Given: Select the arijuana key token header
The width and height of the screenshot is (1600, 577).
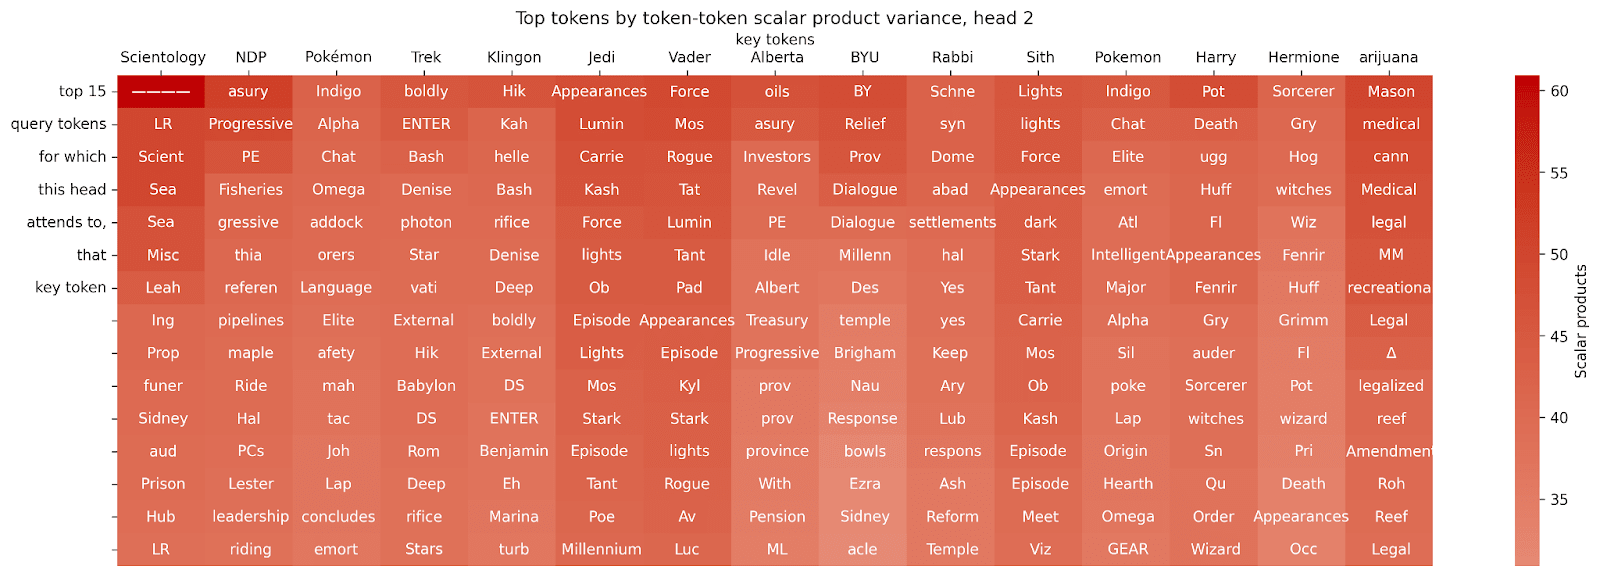Looking at the screenshot, I should 1388,57.
